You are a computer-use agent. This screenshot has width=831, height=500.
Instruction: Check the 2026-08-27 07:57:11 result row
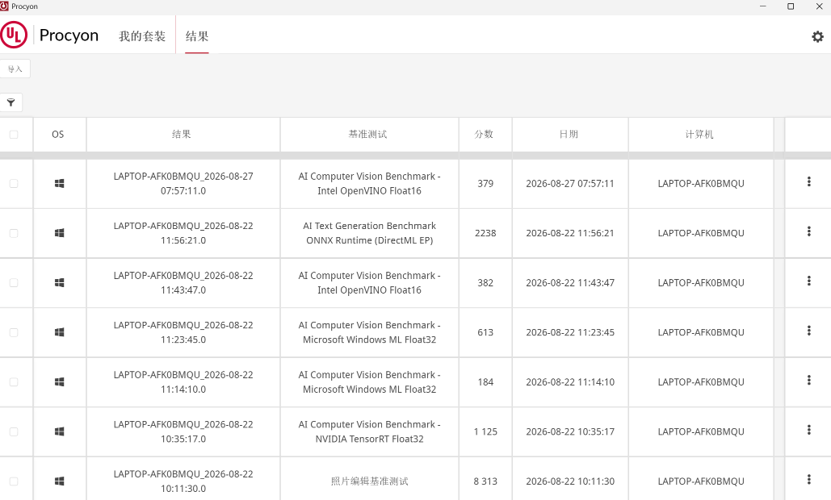pos(14,183)
